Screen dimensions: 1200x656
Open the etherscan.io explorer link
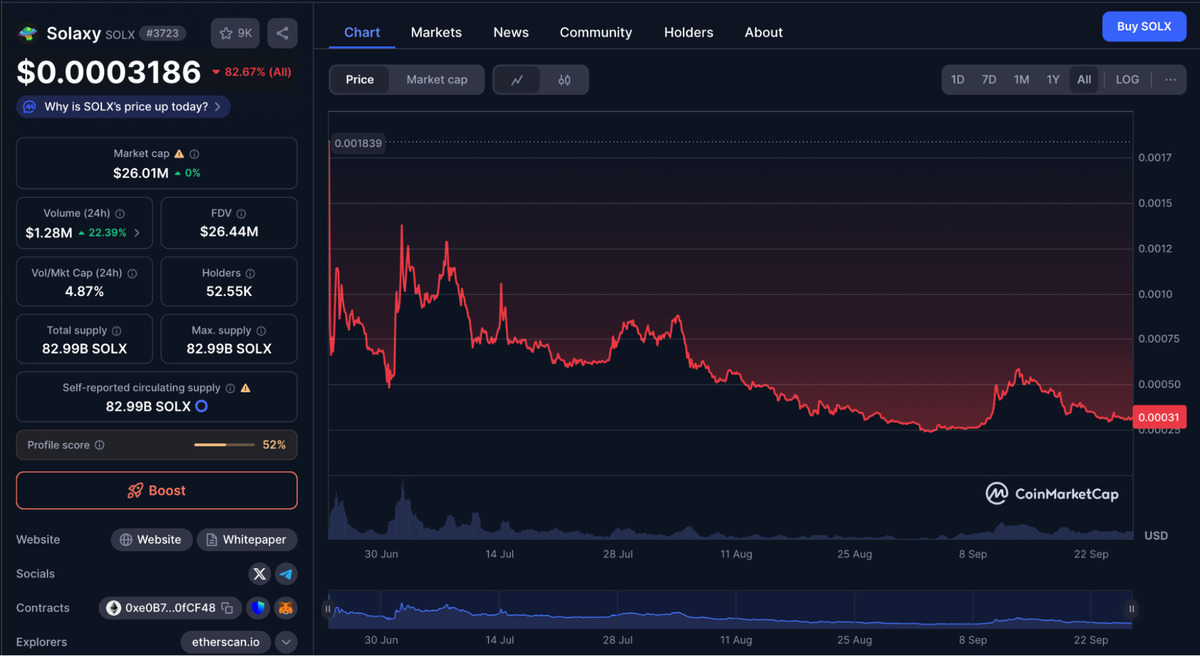tap(225, 642)
